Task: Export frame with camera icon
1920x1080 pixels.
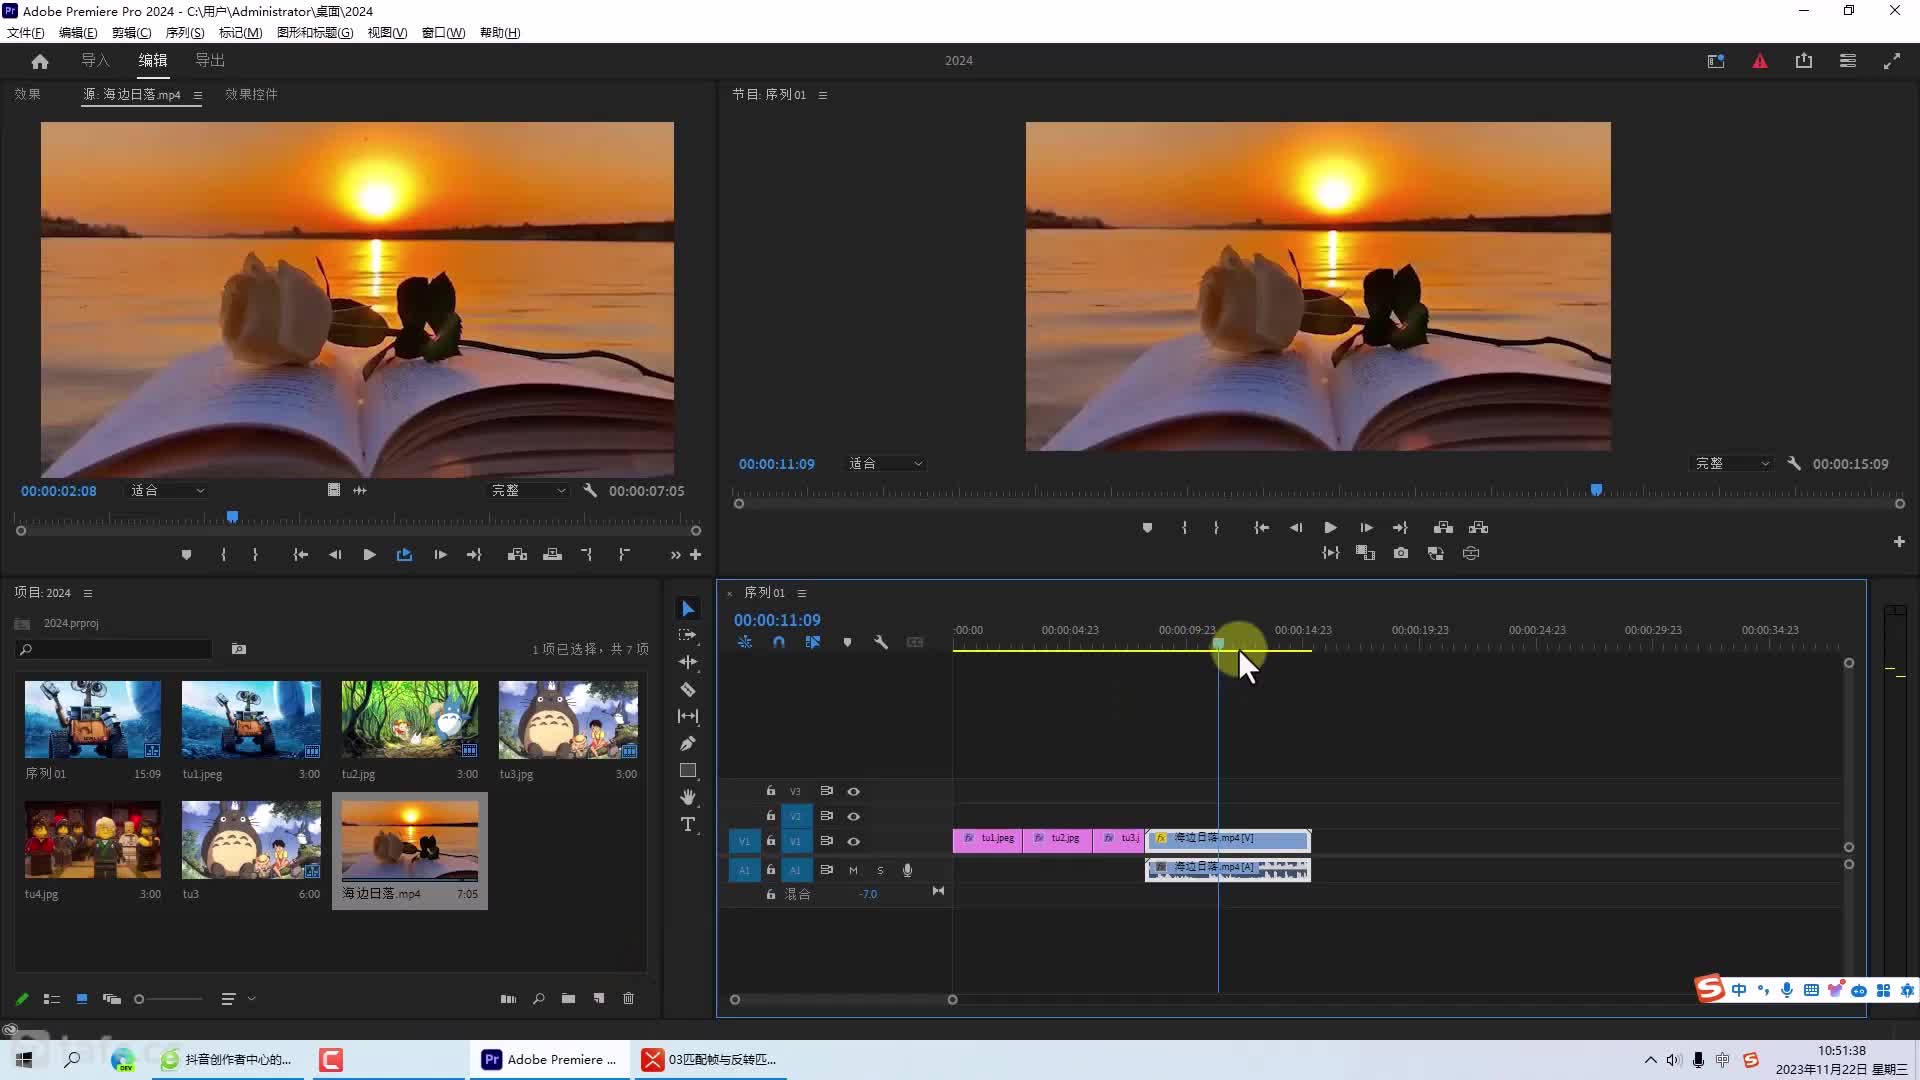Action: [x=1401, y=553]
